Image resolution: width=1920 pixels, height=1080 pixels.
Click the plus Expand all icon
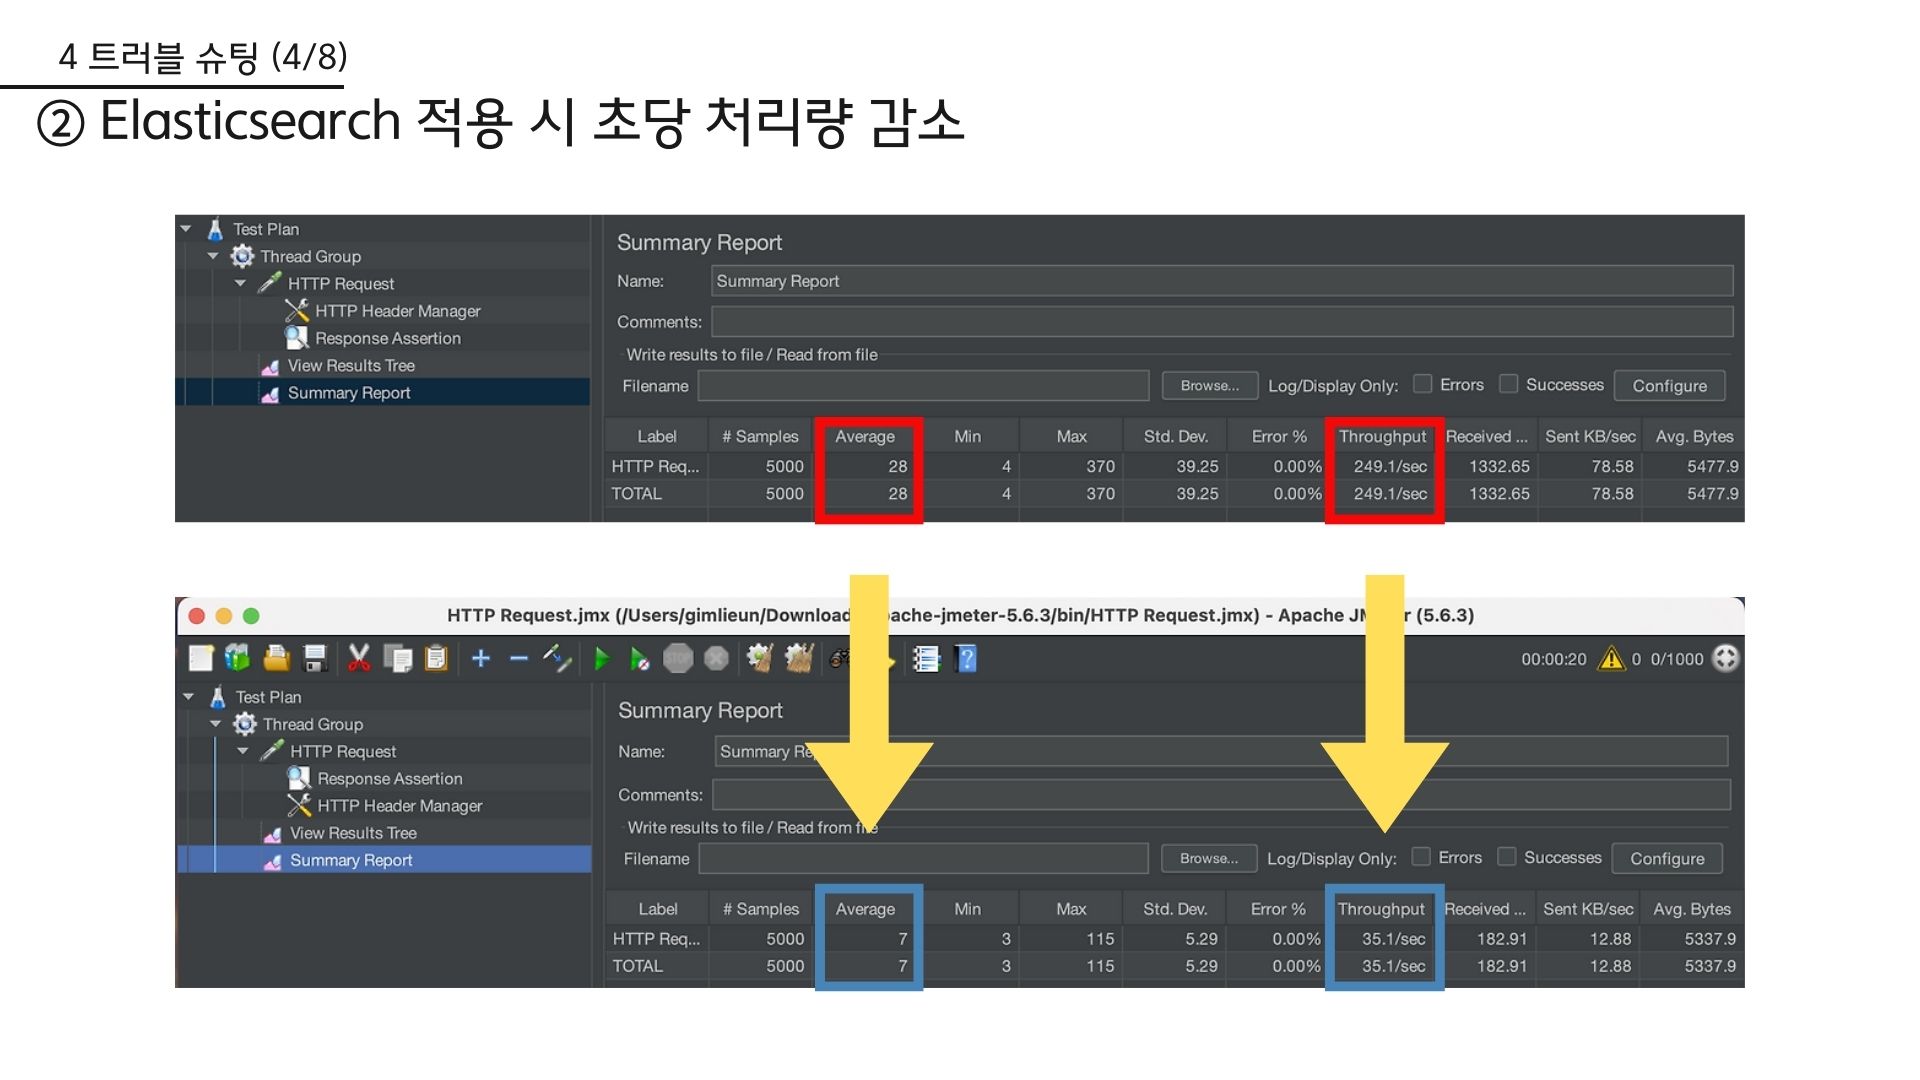(481, 658)
